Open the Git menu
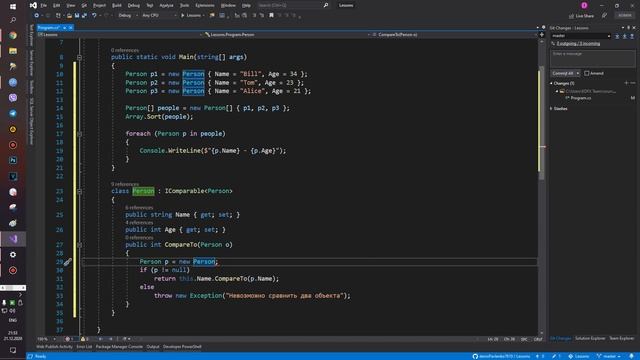This screenshot has height=360, width=640. [x=84, y=5]
